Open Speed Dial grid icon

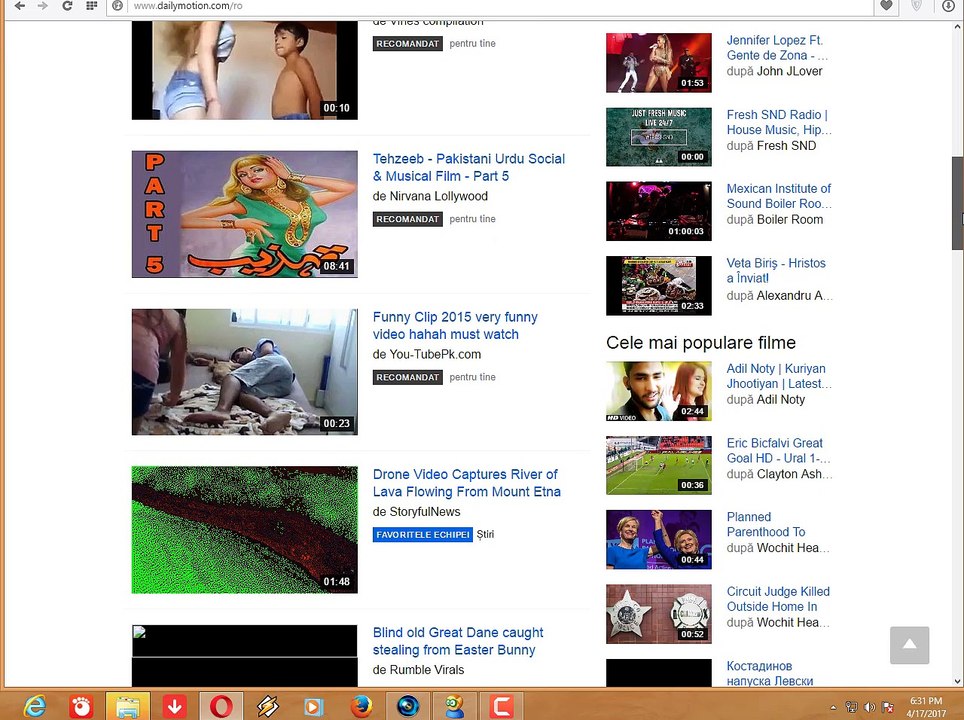tap(91, 6)
